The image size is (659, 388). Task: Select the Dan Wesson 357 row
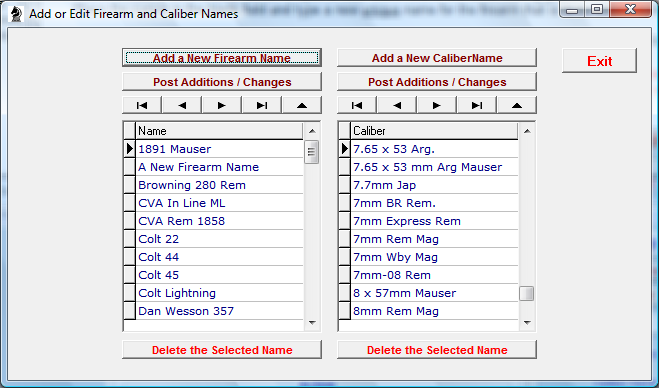pyautogui.click(x=219, y=311)
